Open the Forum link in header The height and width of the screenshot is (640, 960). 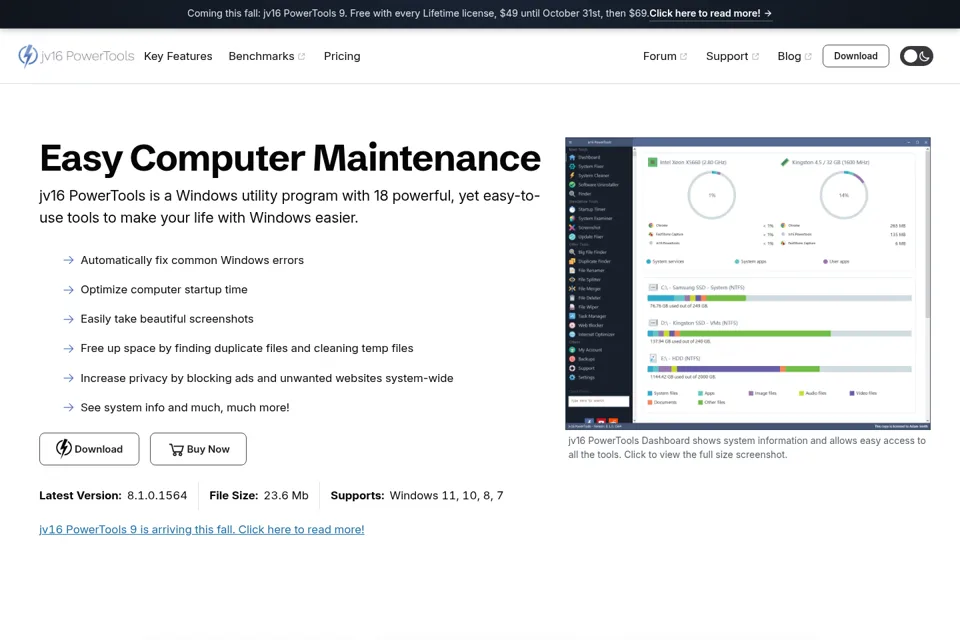(665, 56)
